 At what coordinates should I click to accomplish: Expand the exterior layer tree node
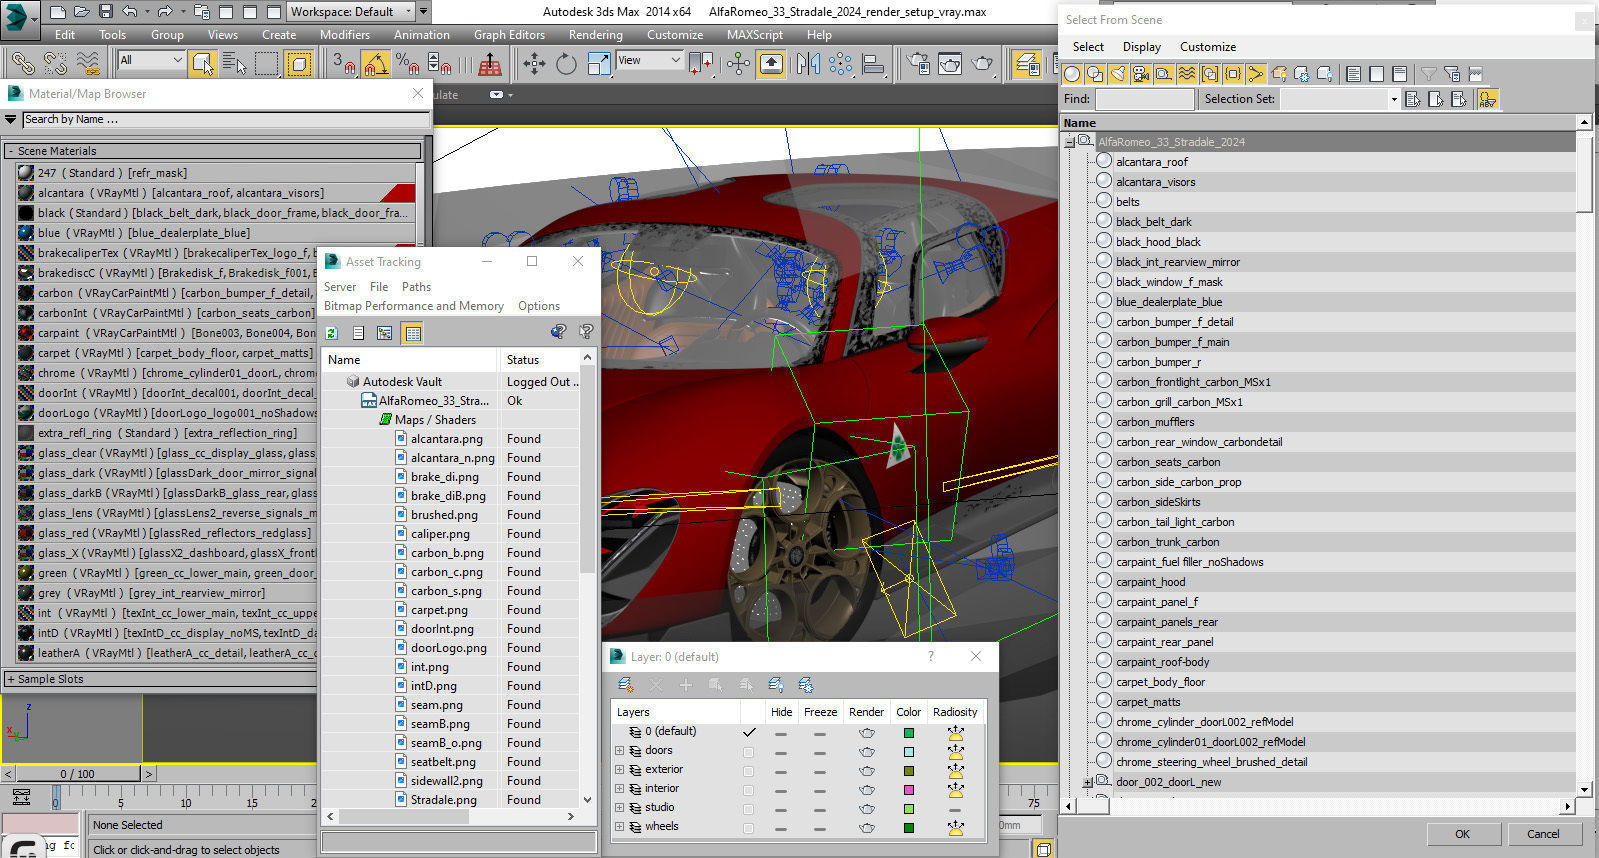(619, 770)
